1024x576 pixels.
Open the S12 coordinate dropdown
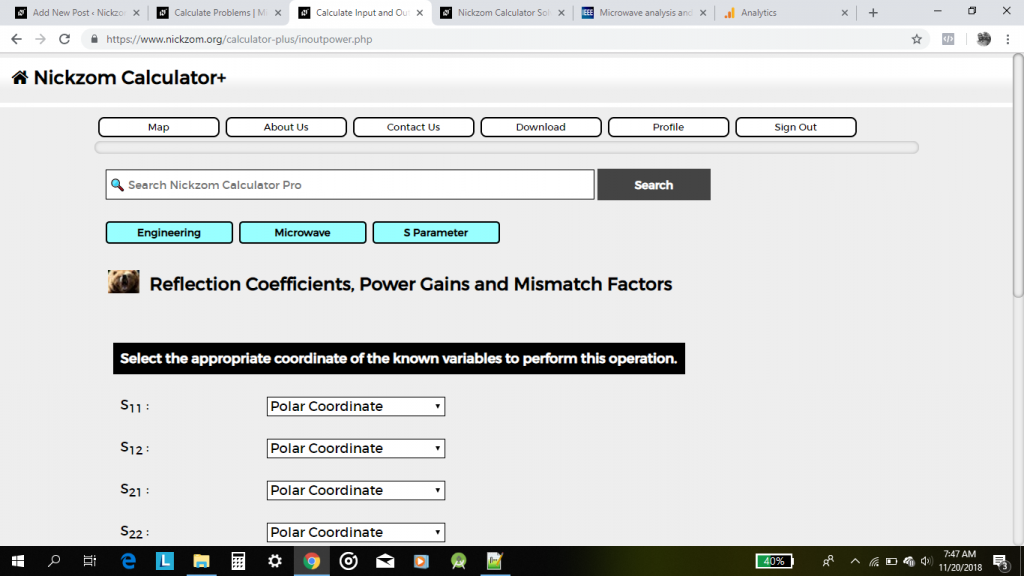(x=356, y=448)
